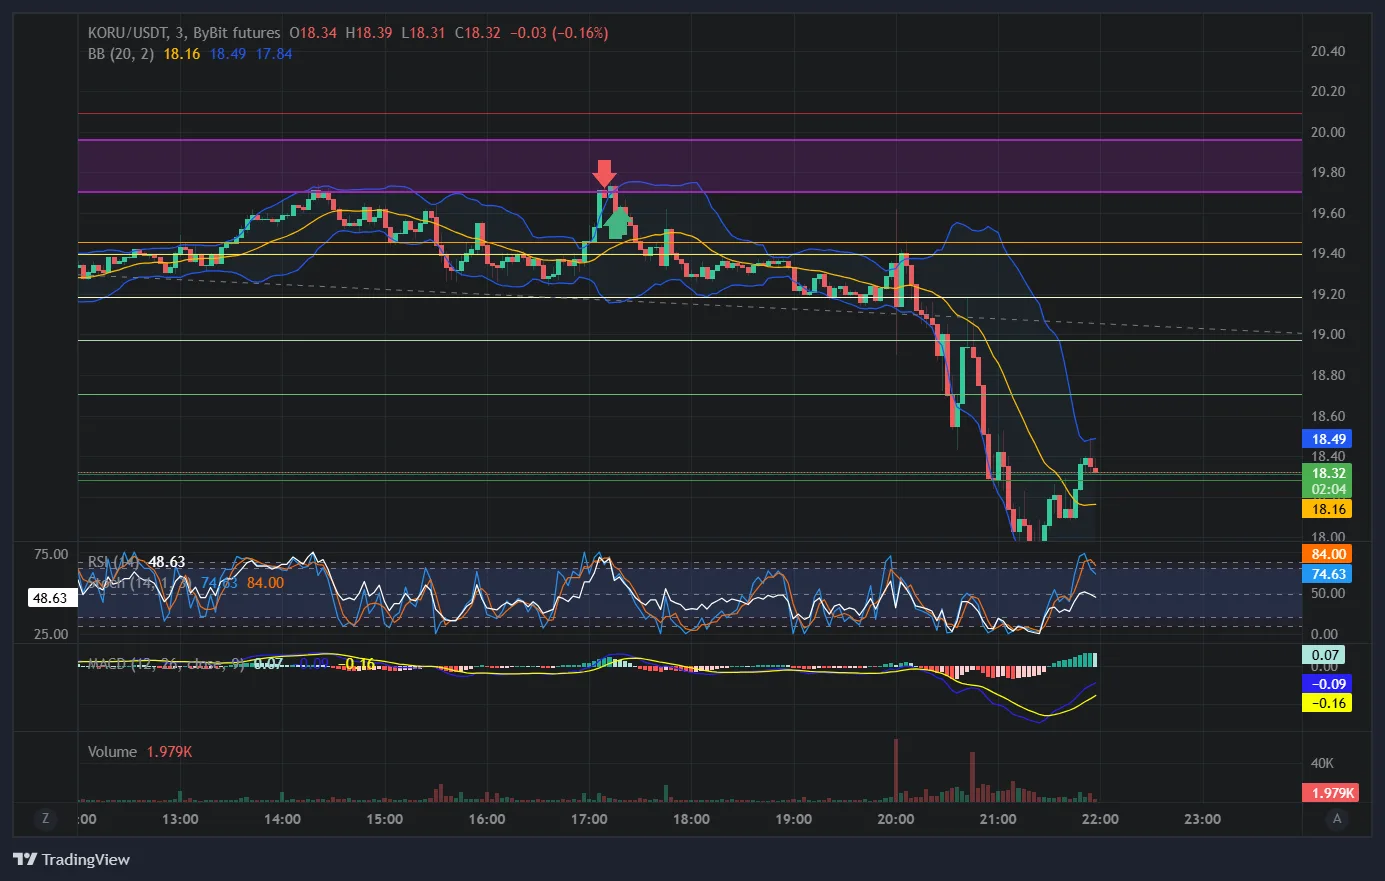Toggle the A auto-scale button
This screenshot has height=881, width=1385.
pos(1337,819)
